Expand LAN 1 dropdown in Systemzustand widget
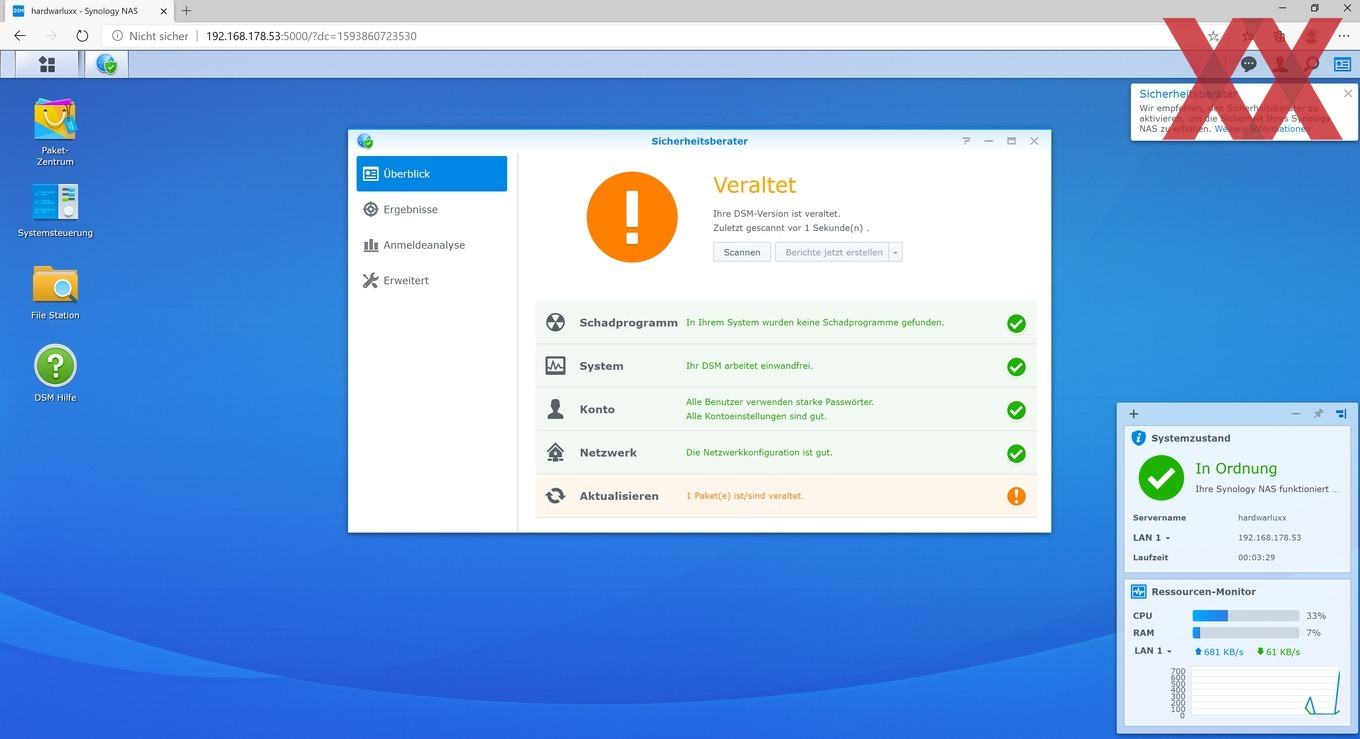This screenshot has height=739, width=1360. tap(1167, 538)
